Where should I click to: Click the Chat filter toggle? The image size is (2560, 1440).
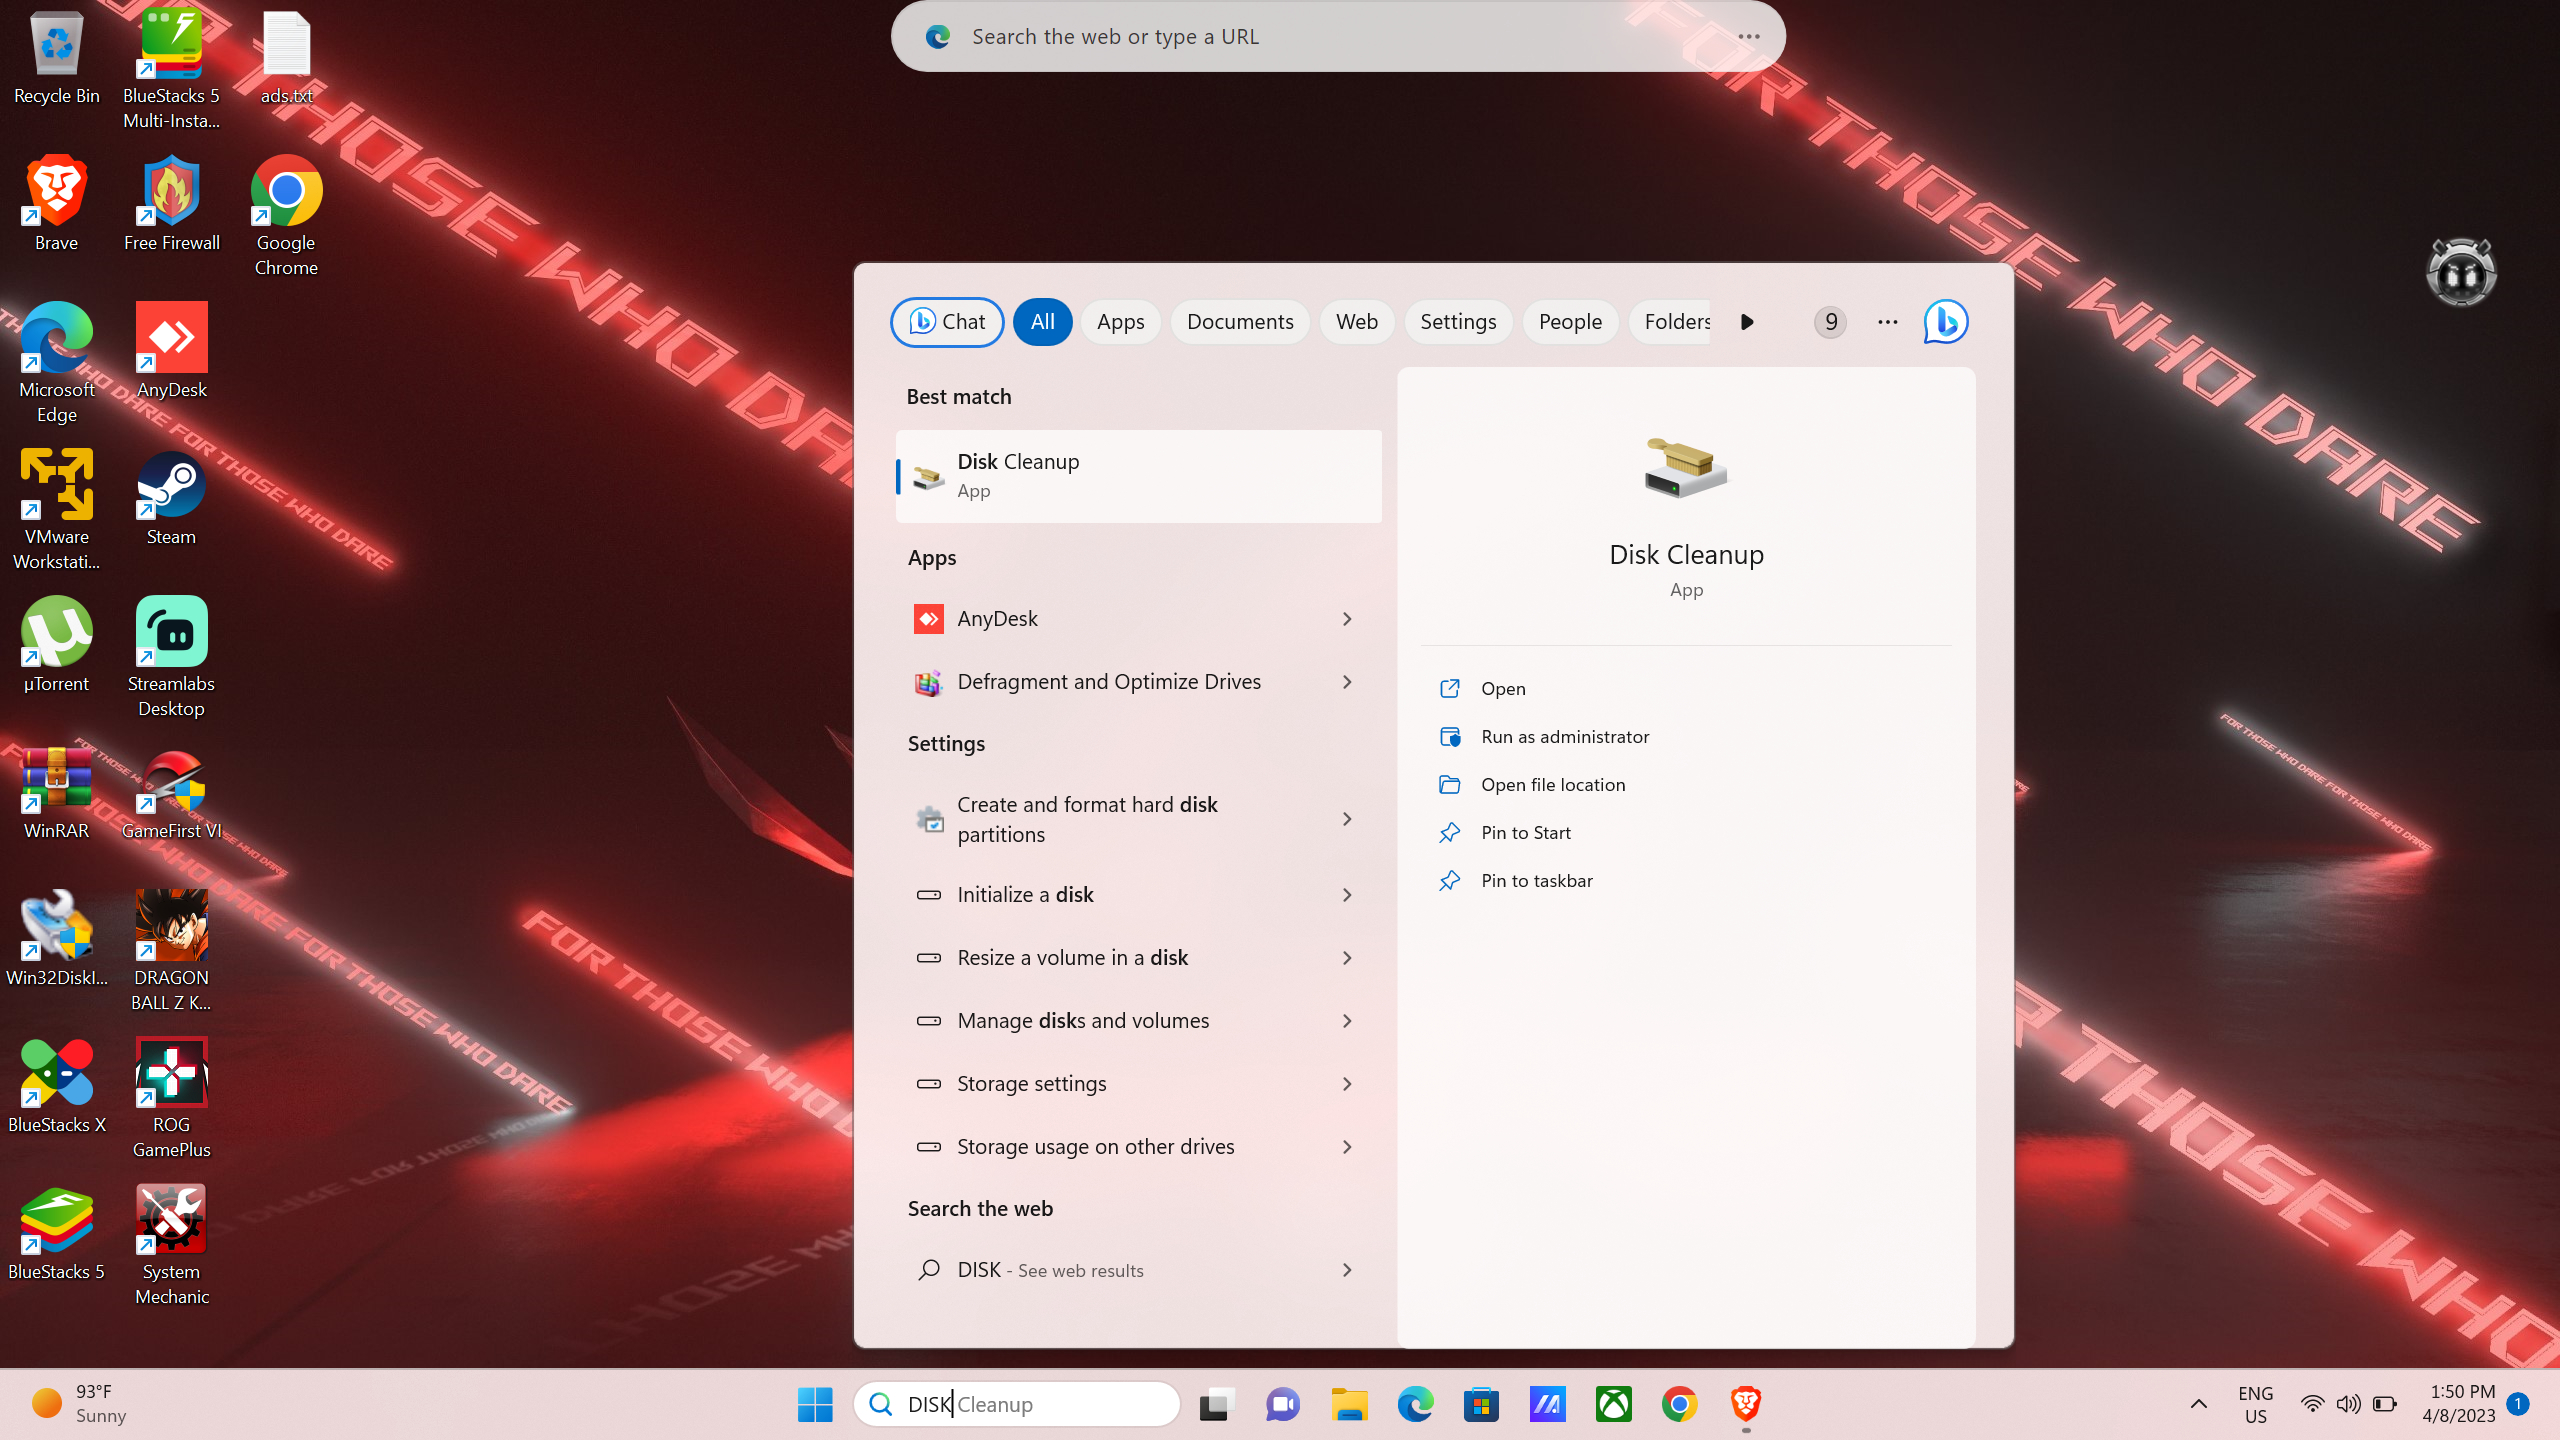point(946,322)
